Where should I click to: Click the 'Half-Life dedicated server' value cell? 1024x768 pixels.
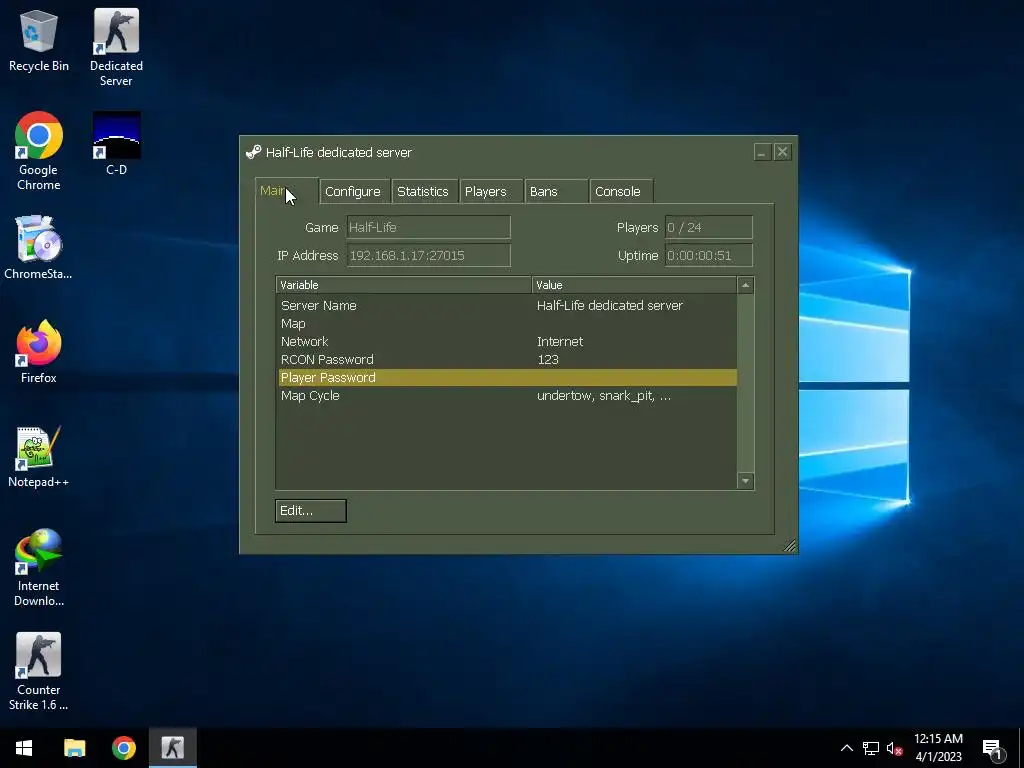(x=609, y=306)
